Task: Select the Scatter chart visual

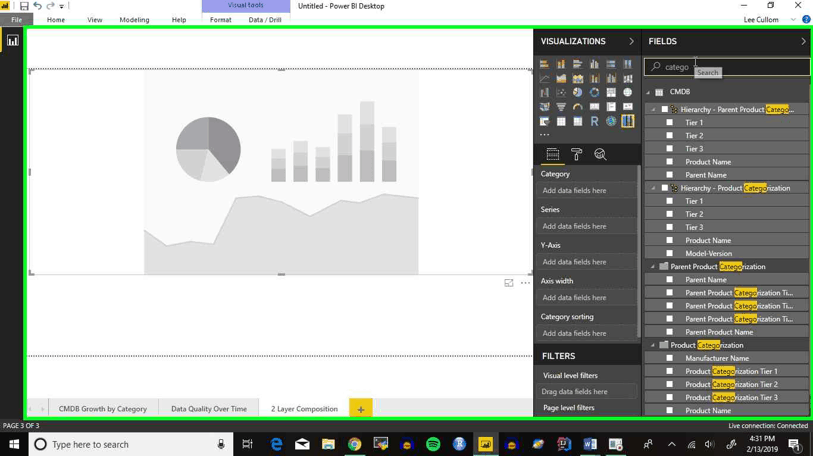Action: pyautogui.click(x=561, y=93)
